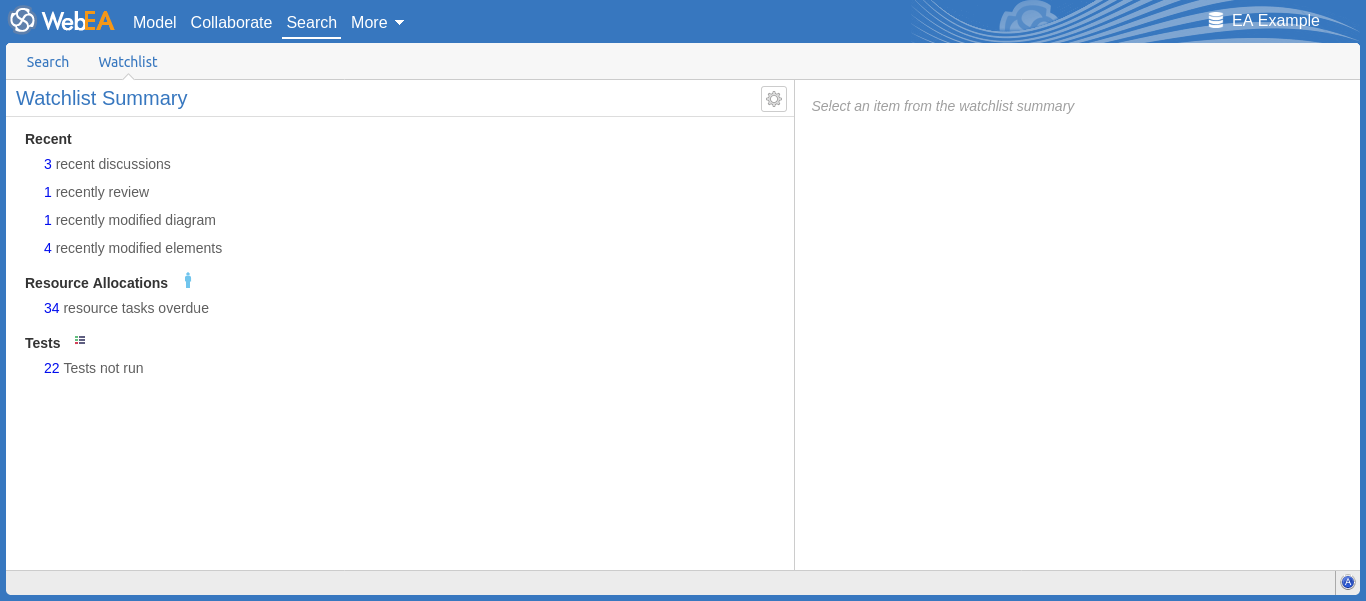The height and width of the screenshot is (601, 1366).
Task: Click the round status bar icon
Action: pyautogui.click(x=1347, y=582)
